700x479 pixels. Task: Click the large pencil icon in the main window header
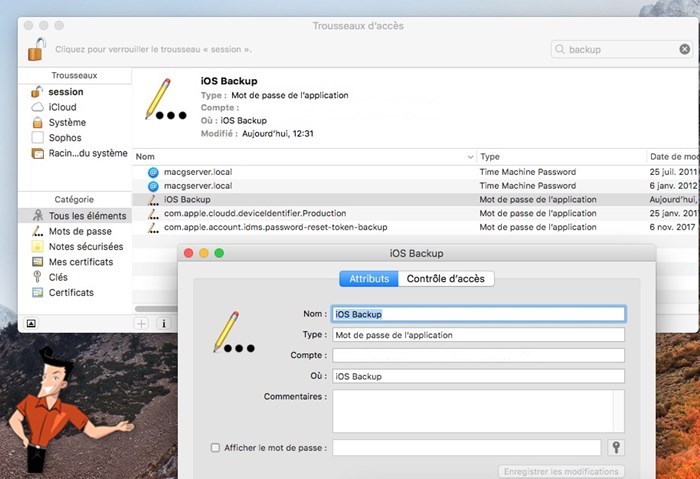[x=165, y=99]
